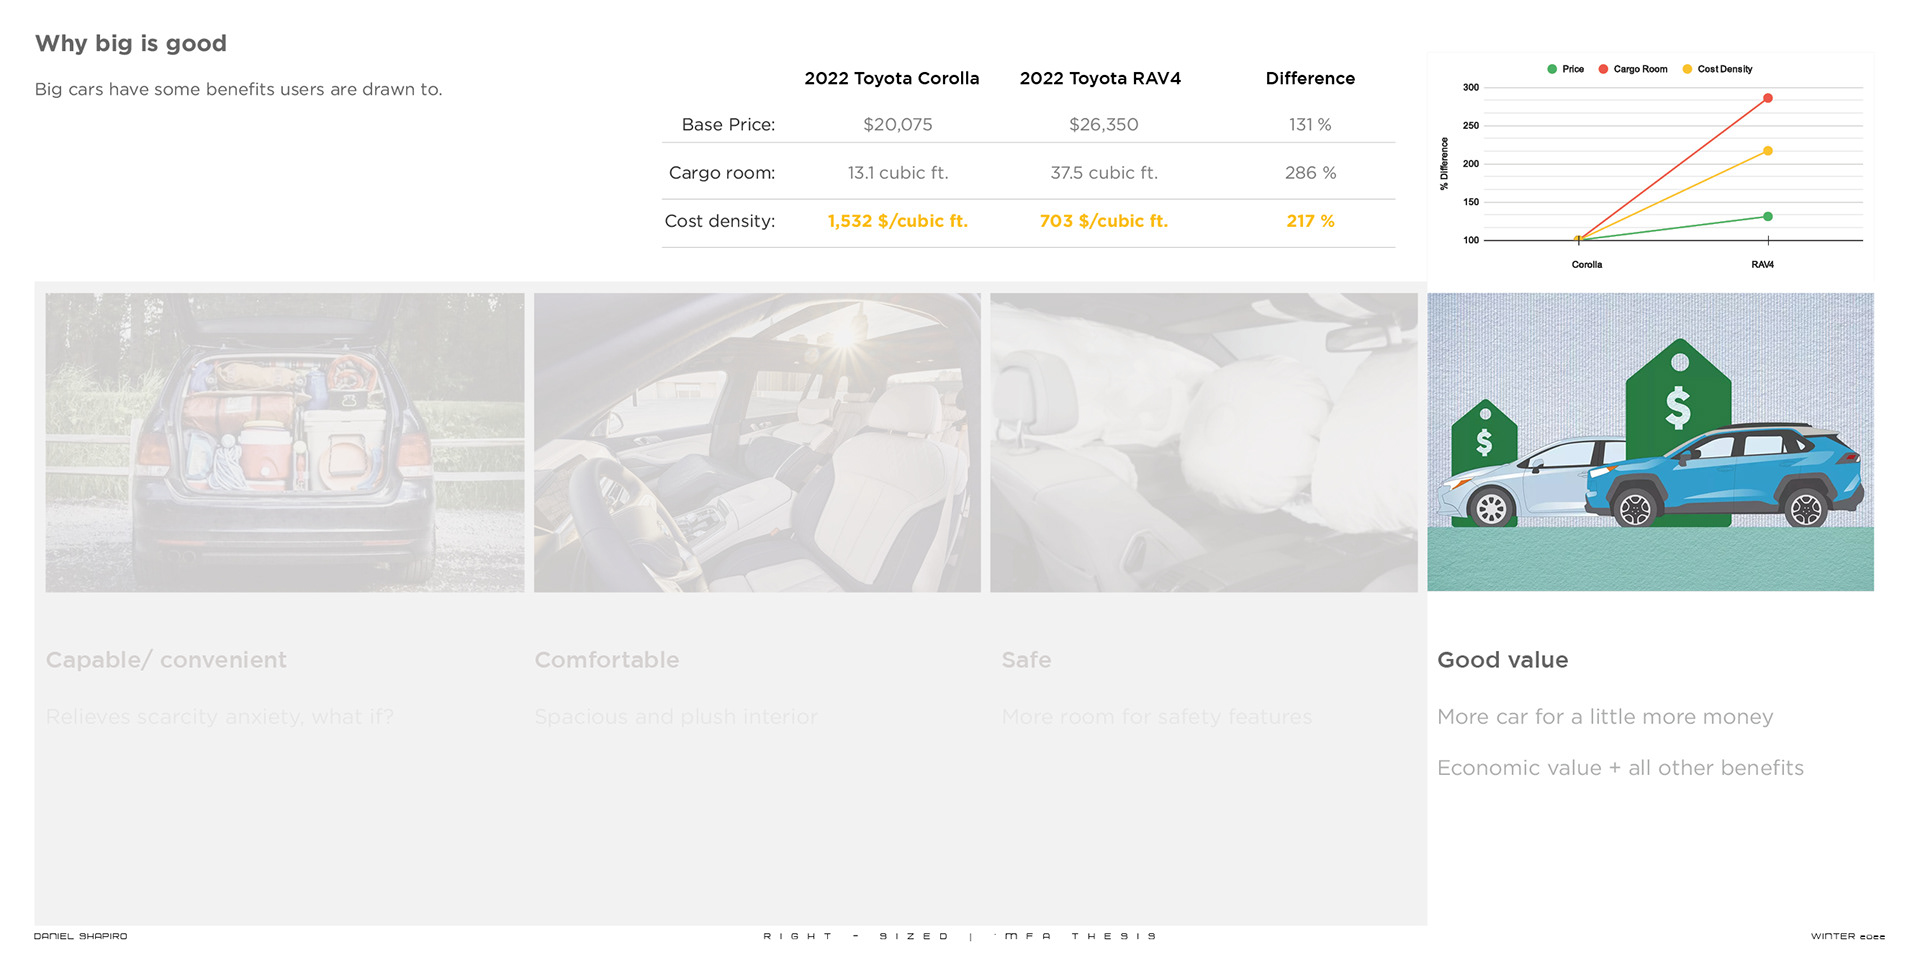
Task: Click the 'Cargo room:' row label
Action: pos(722,173)
